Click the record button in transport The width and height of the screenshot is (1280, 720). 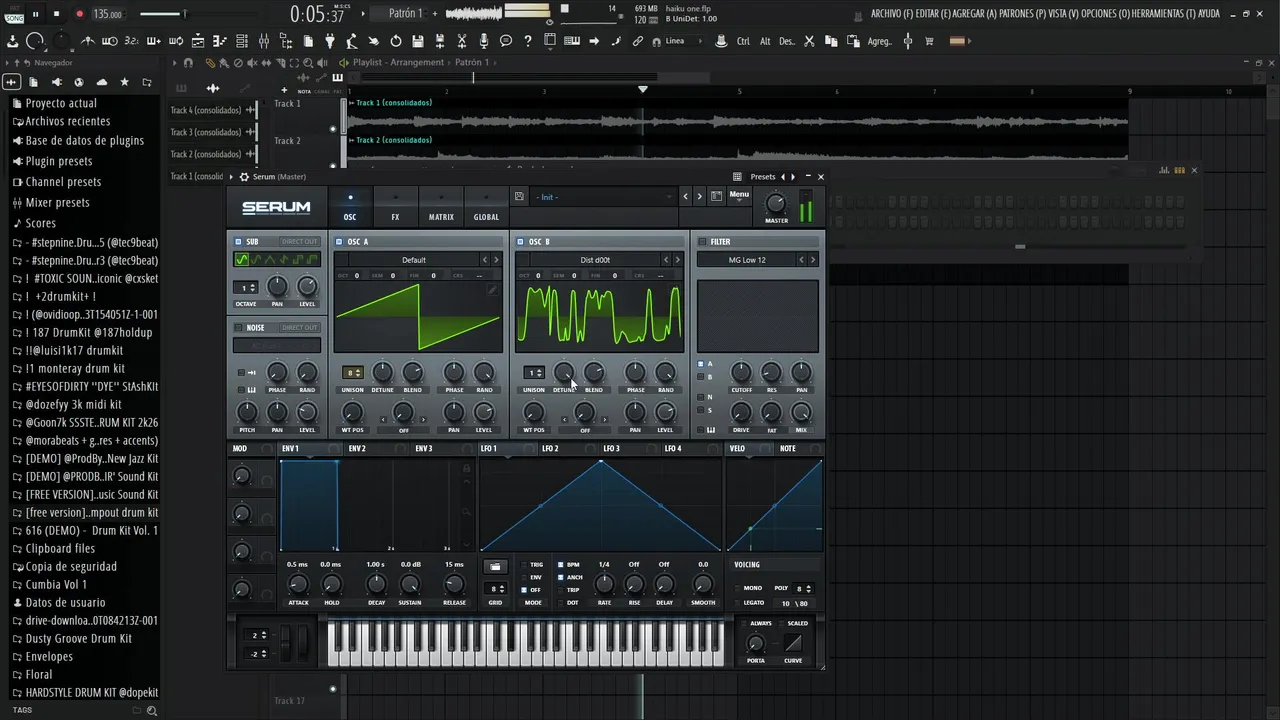click(79, 14)
